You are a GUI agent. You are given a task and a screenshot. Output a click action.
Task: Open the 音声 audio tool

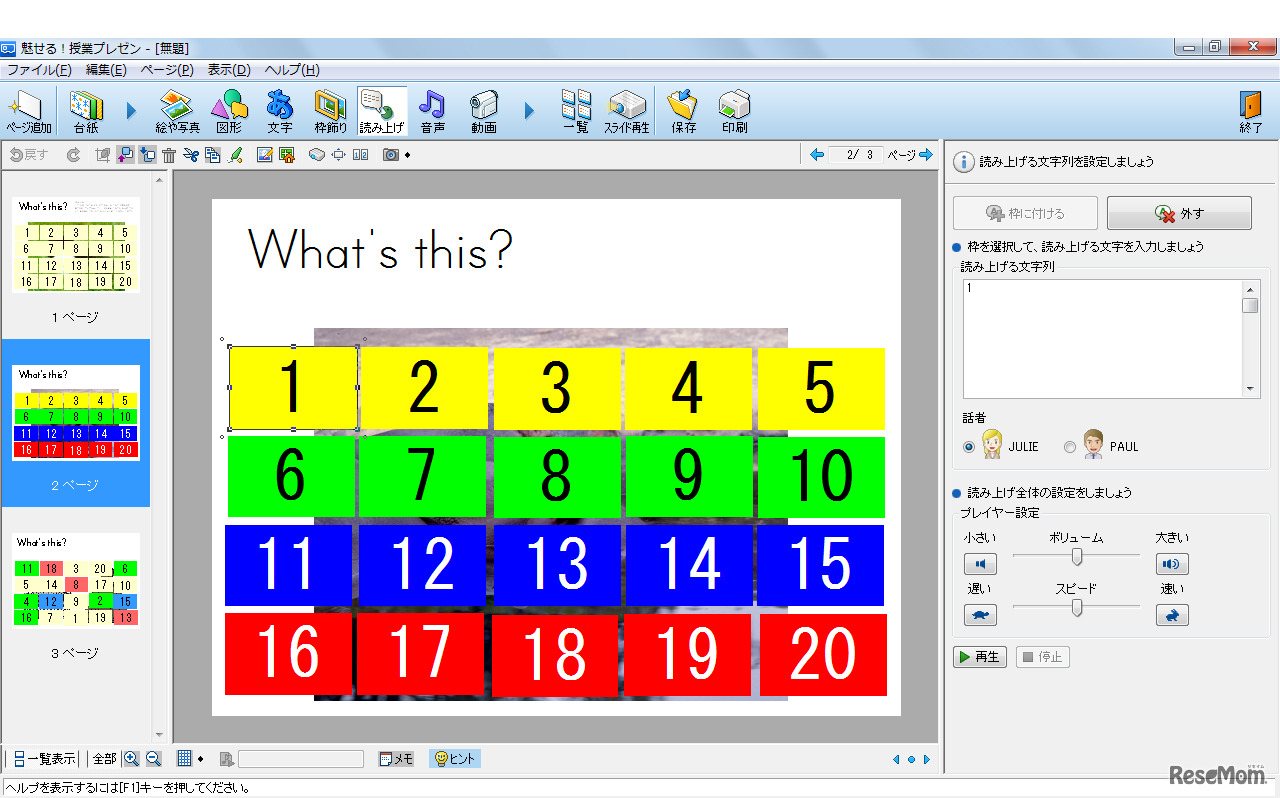pyautogui.click(x=432, y=110)
